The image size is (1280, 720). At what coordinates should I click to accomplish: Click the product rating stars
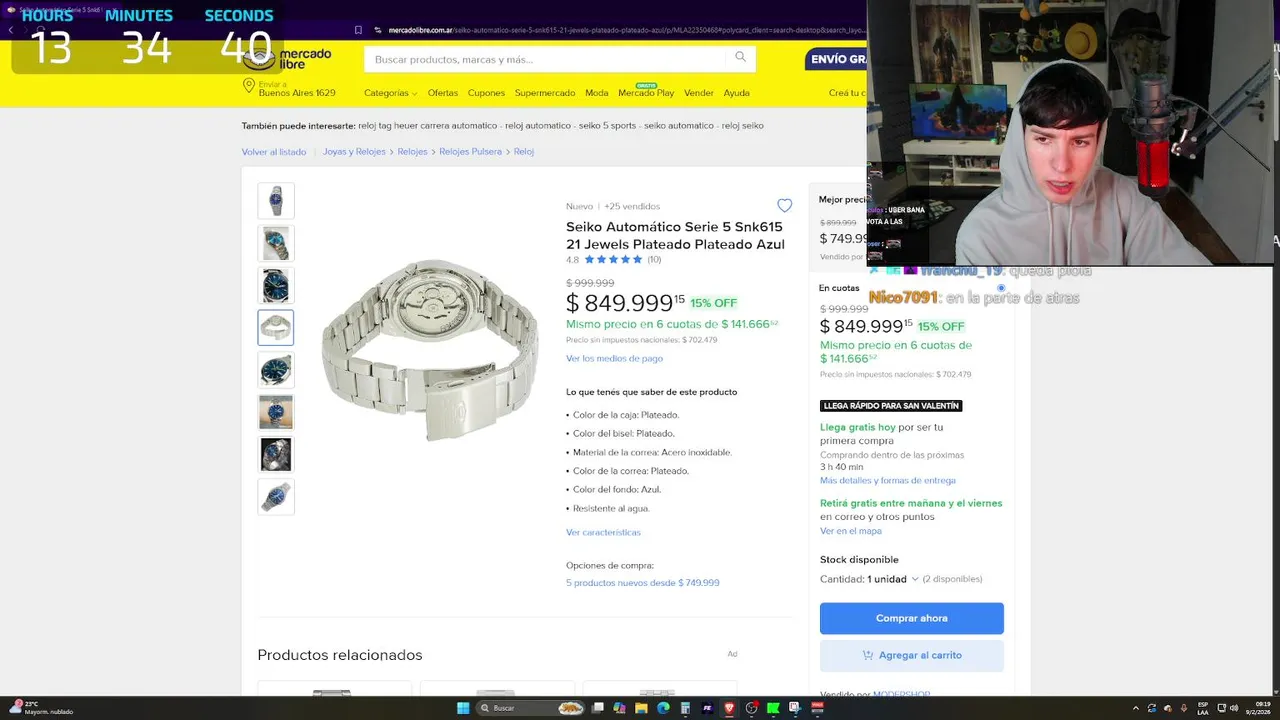tap(613, 259)
